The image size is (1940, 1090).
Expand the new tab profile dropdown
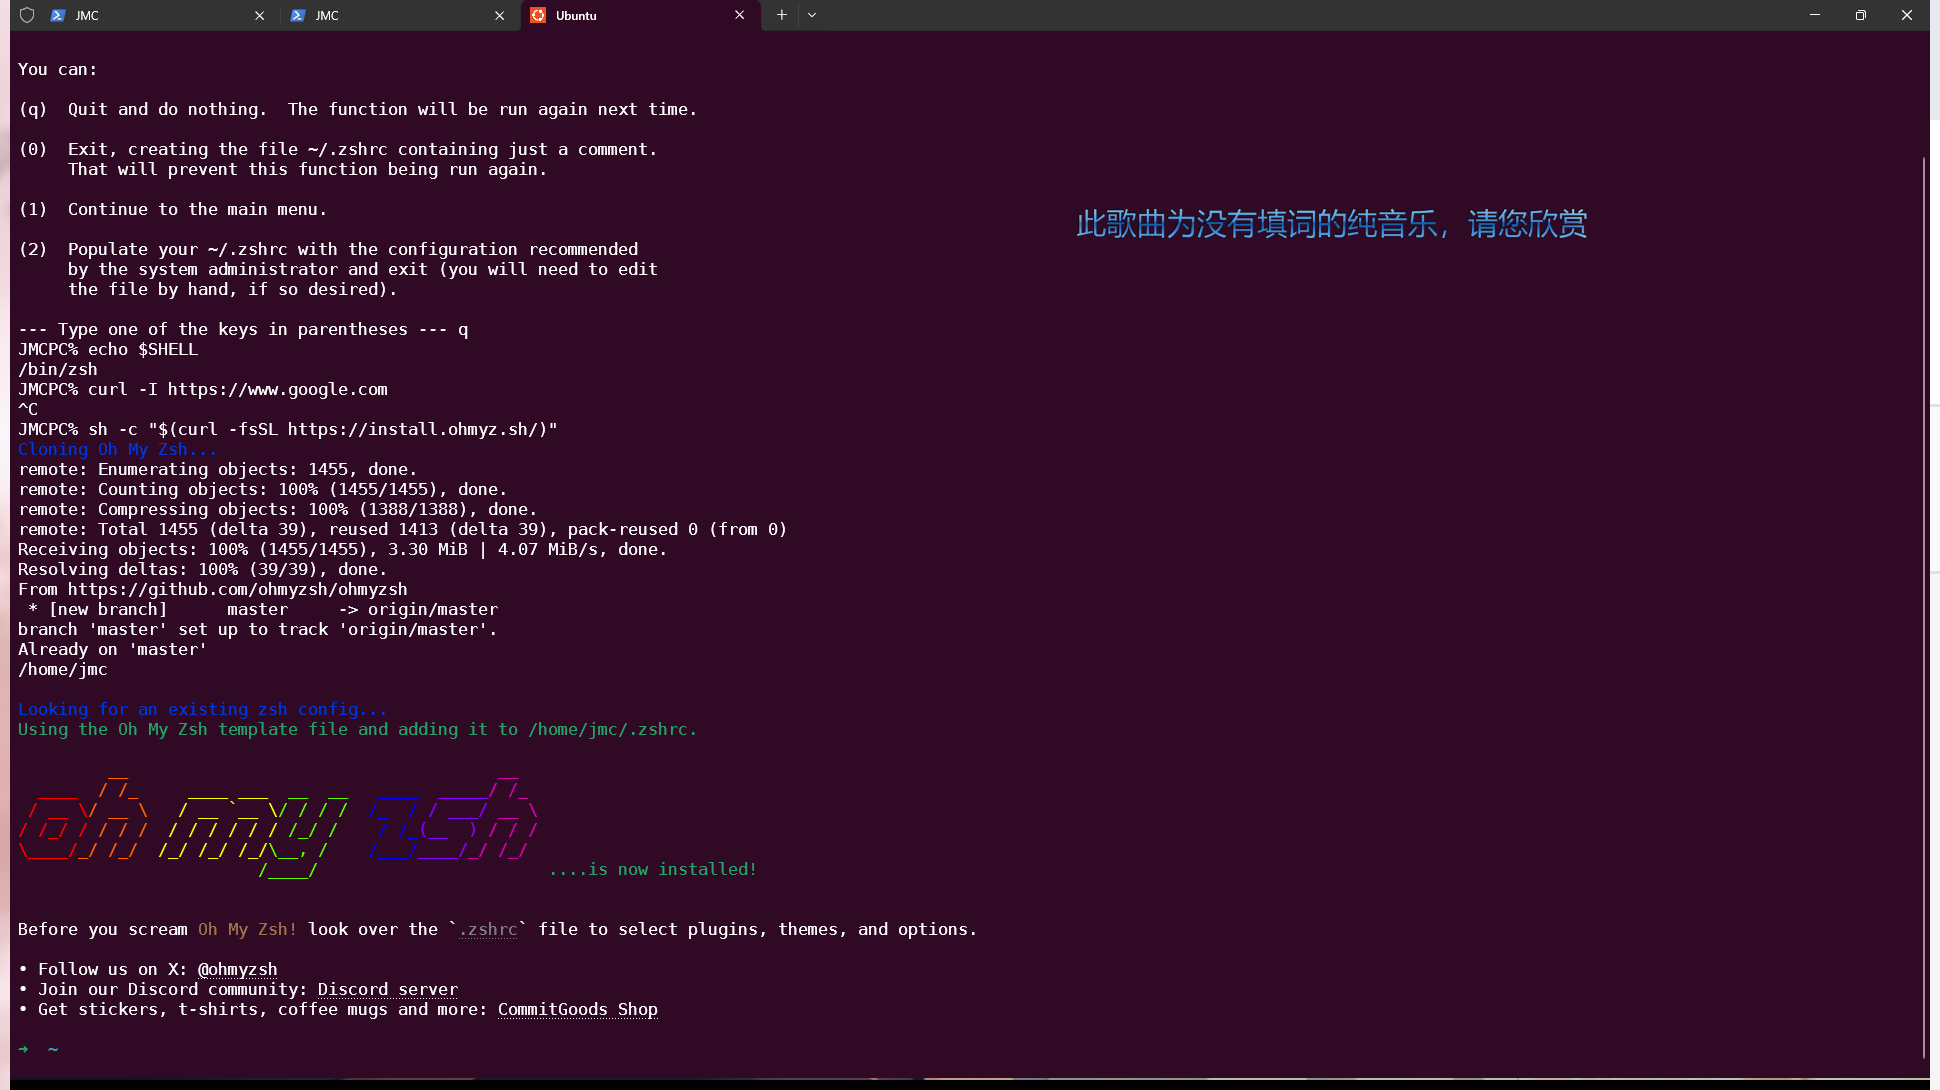(x=812, y=15)
